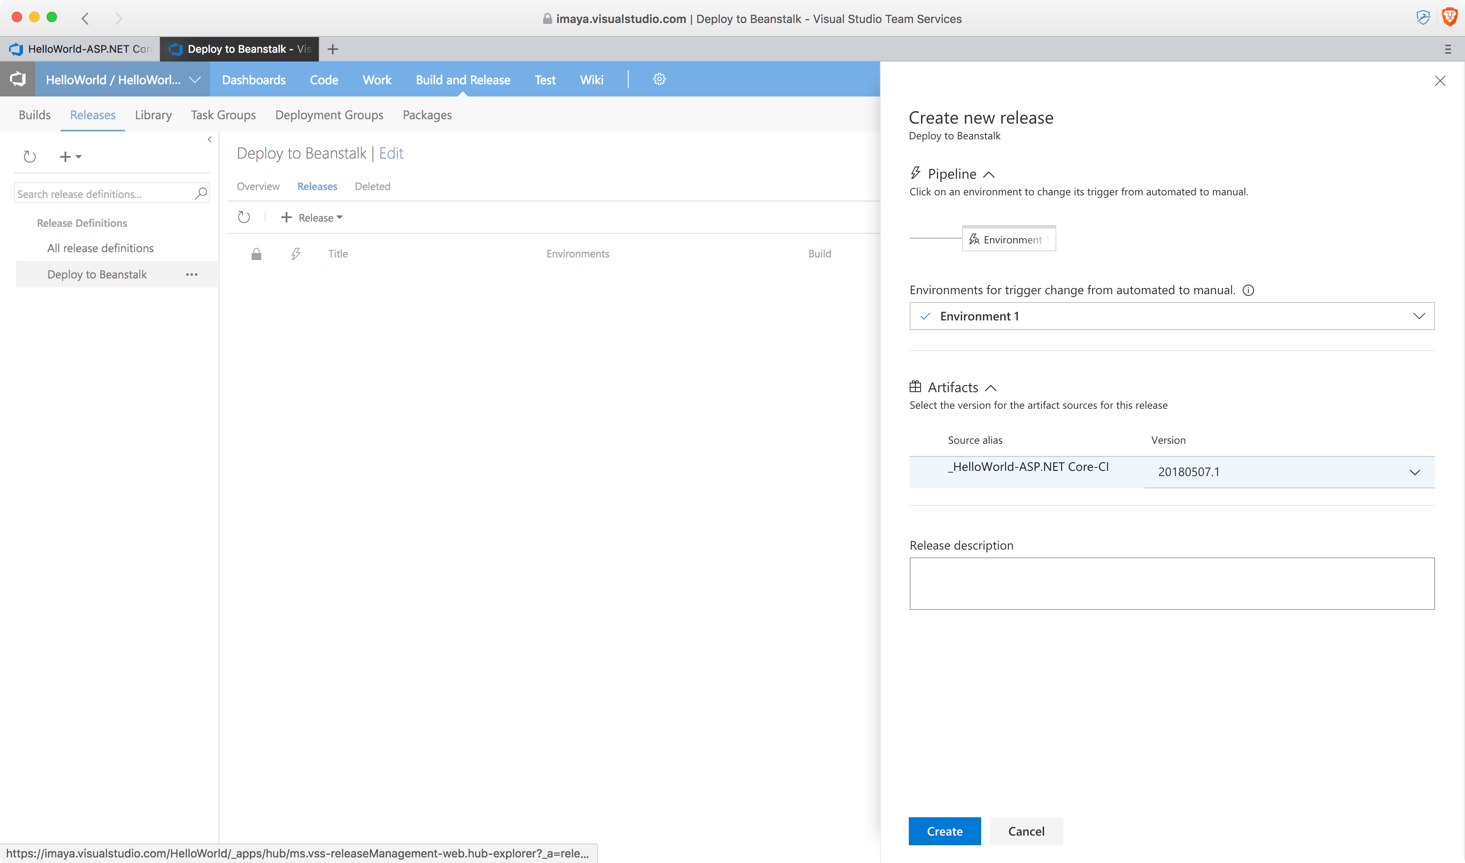Open the browser hamburger menu
Viewport: 1465px width, 863px height.
click(1447, 49)
